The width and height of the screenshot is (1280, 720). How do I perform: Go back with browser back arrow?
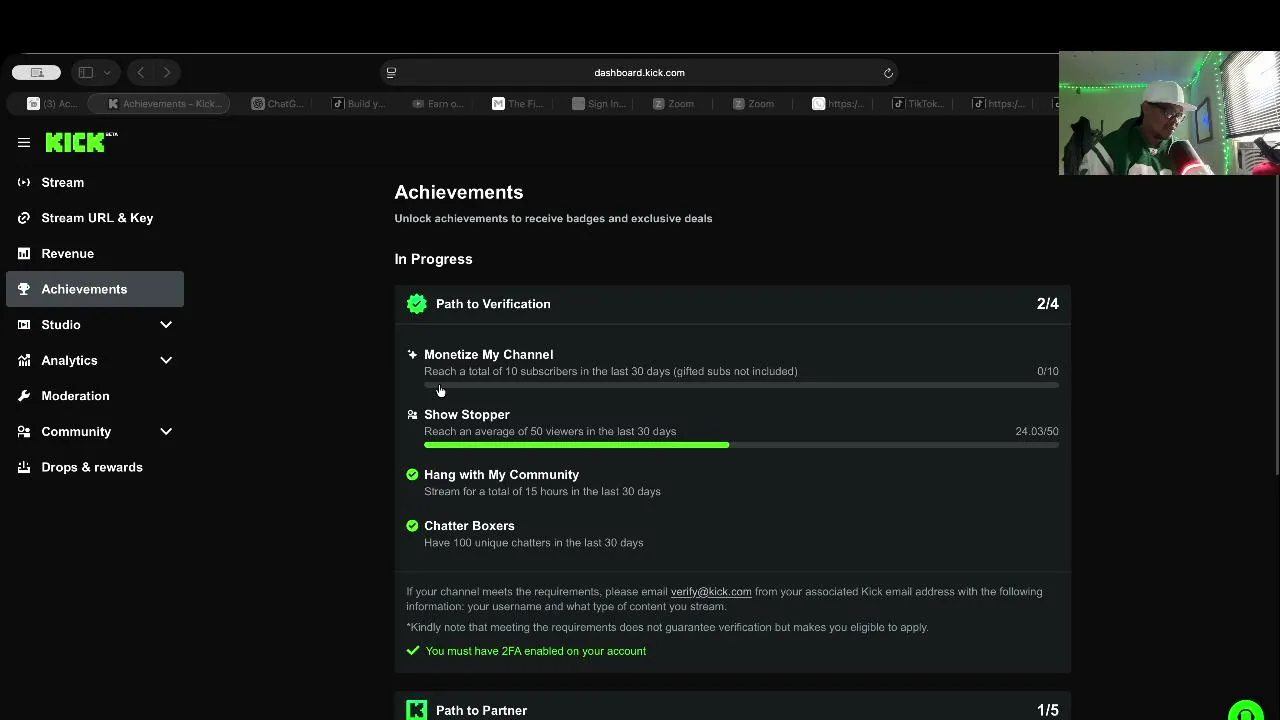point(141,72)
